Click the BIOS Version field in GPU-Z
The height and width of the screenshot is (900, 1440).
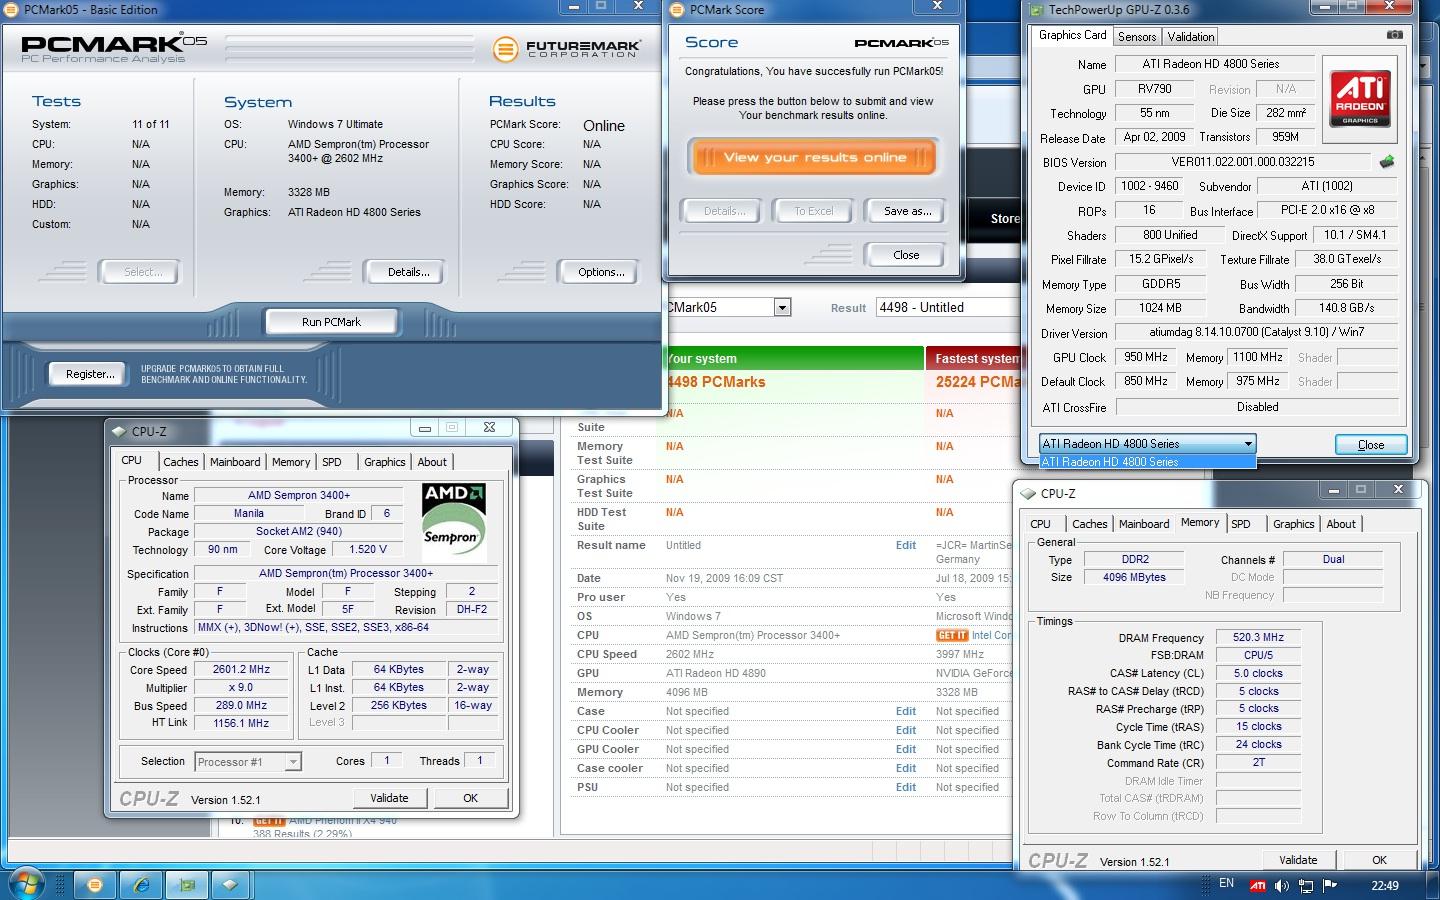[x=1242, y=162]
